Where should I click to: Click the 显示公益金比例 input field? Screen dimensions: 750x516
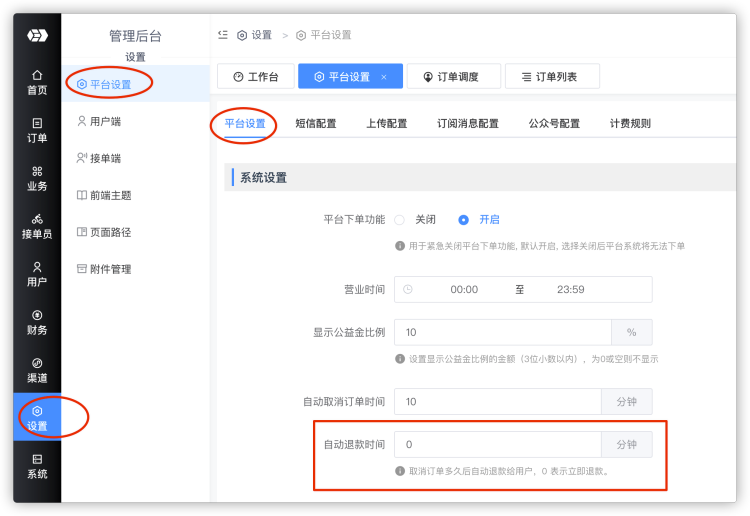[x=503, y=332]
